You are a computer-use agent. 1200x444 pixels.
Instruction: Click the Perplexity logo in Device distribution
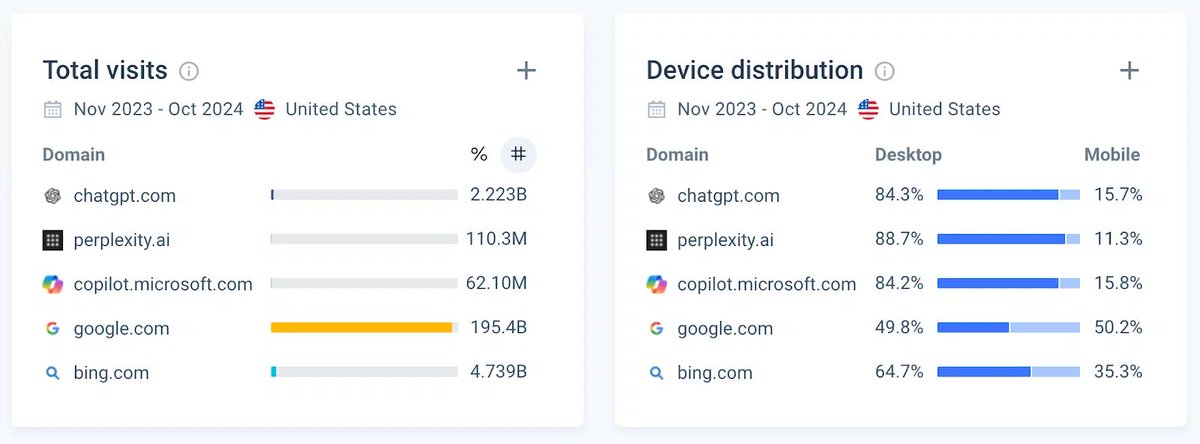point(656,240)
